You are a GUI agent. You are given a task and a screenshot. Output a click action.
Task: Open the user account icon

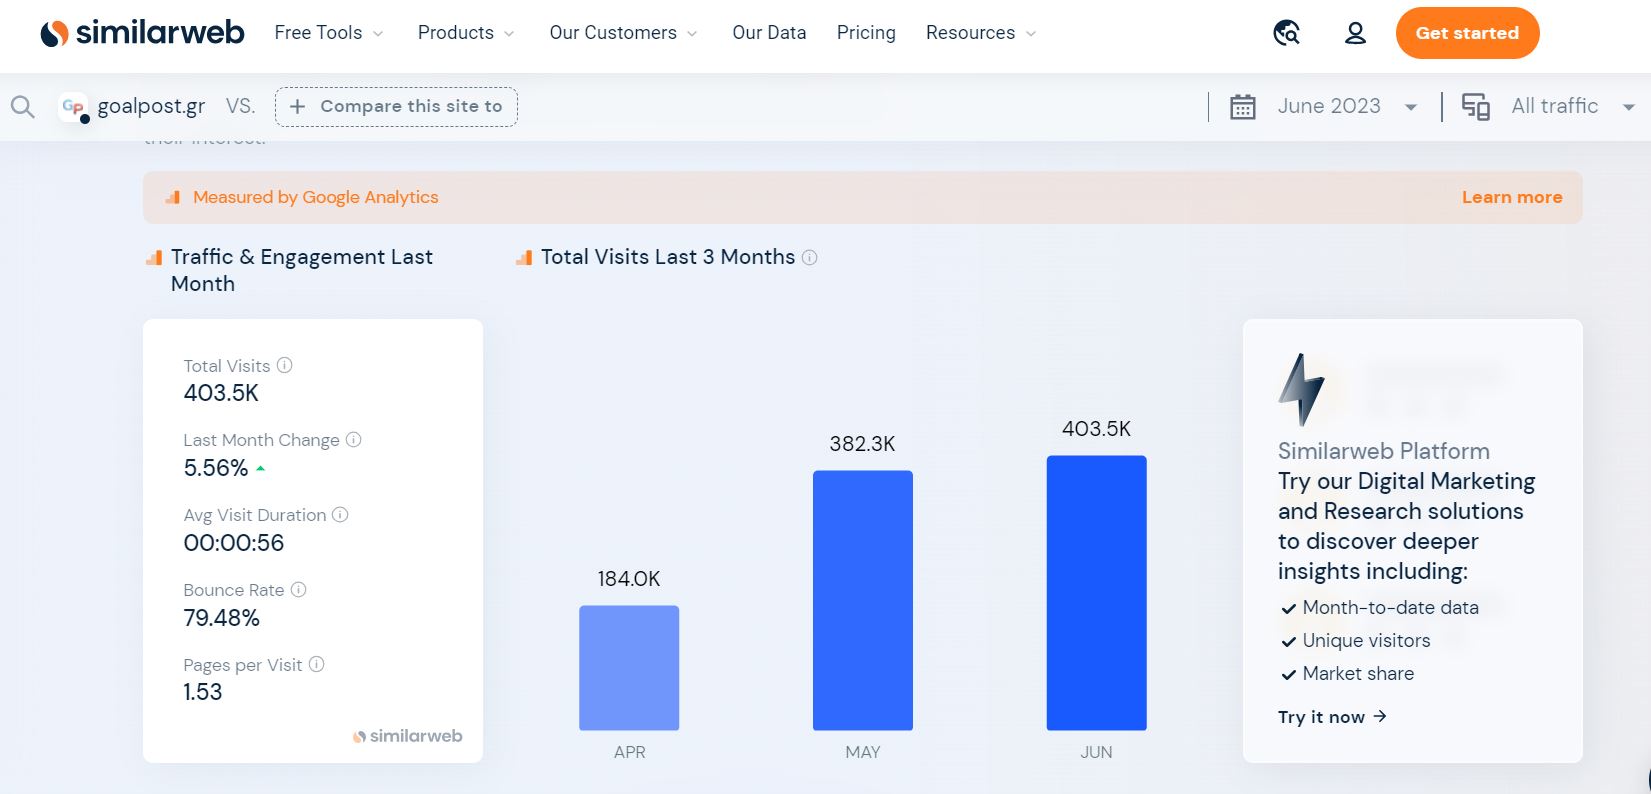pos(1355,33)
